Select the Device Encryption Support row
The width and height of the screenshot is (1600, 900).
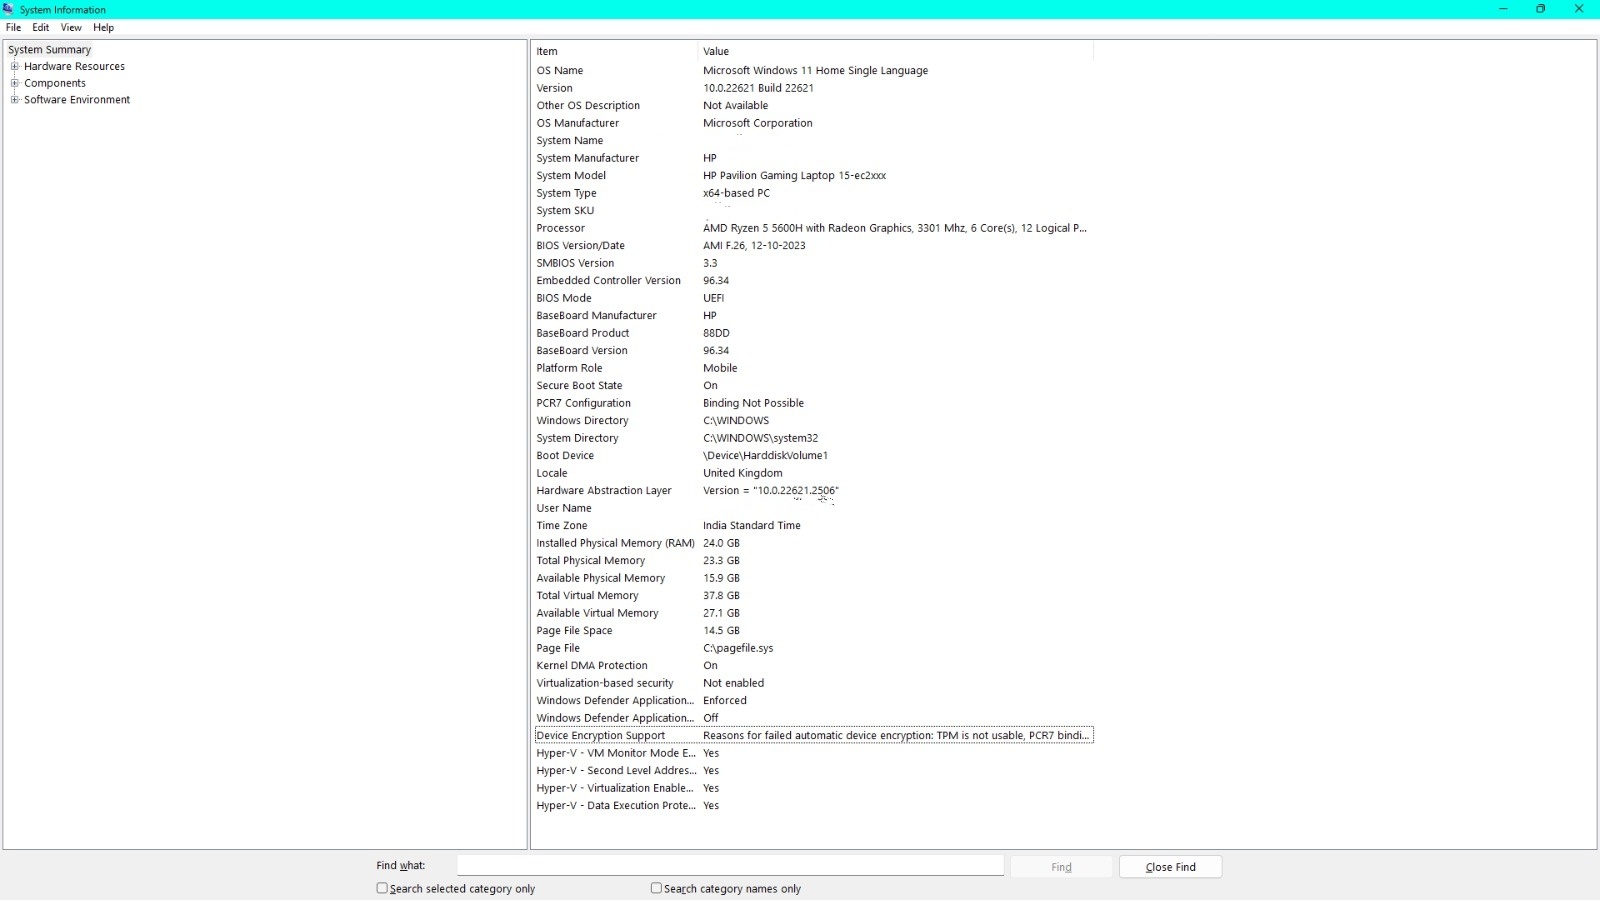pyautogui.click(x=813, y=735)
